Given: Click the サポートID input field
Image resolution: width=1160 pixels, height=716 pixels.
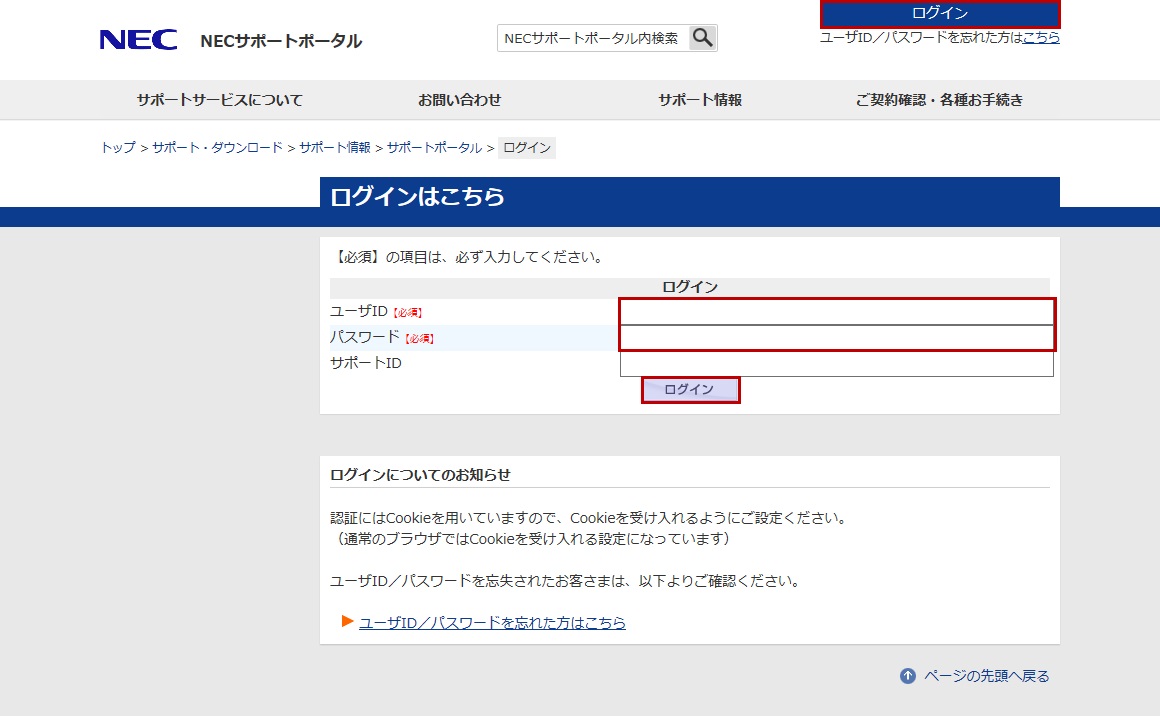Looking at the screenshot, I should (x=837, y=364).
